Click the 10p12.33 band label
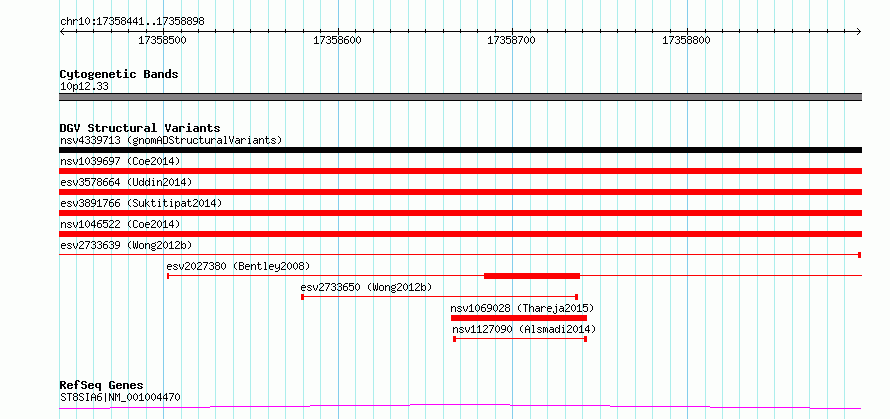The width and height of the screenshot is (890, 419). pyautogui.click(x=84, y=87)
